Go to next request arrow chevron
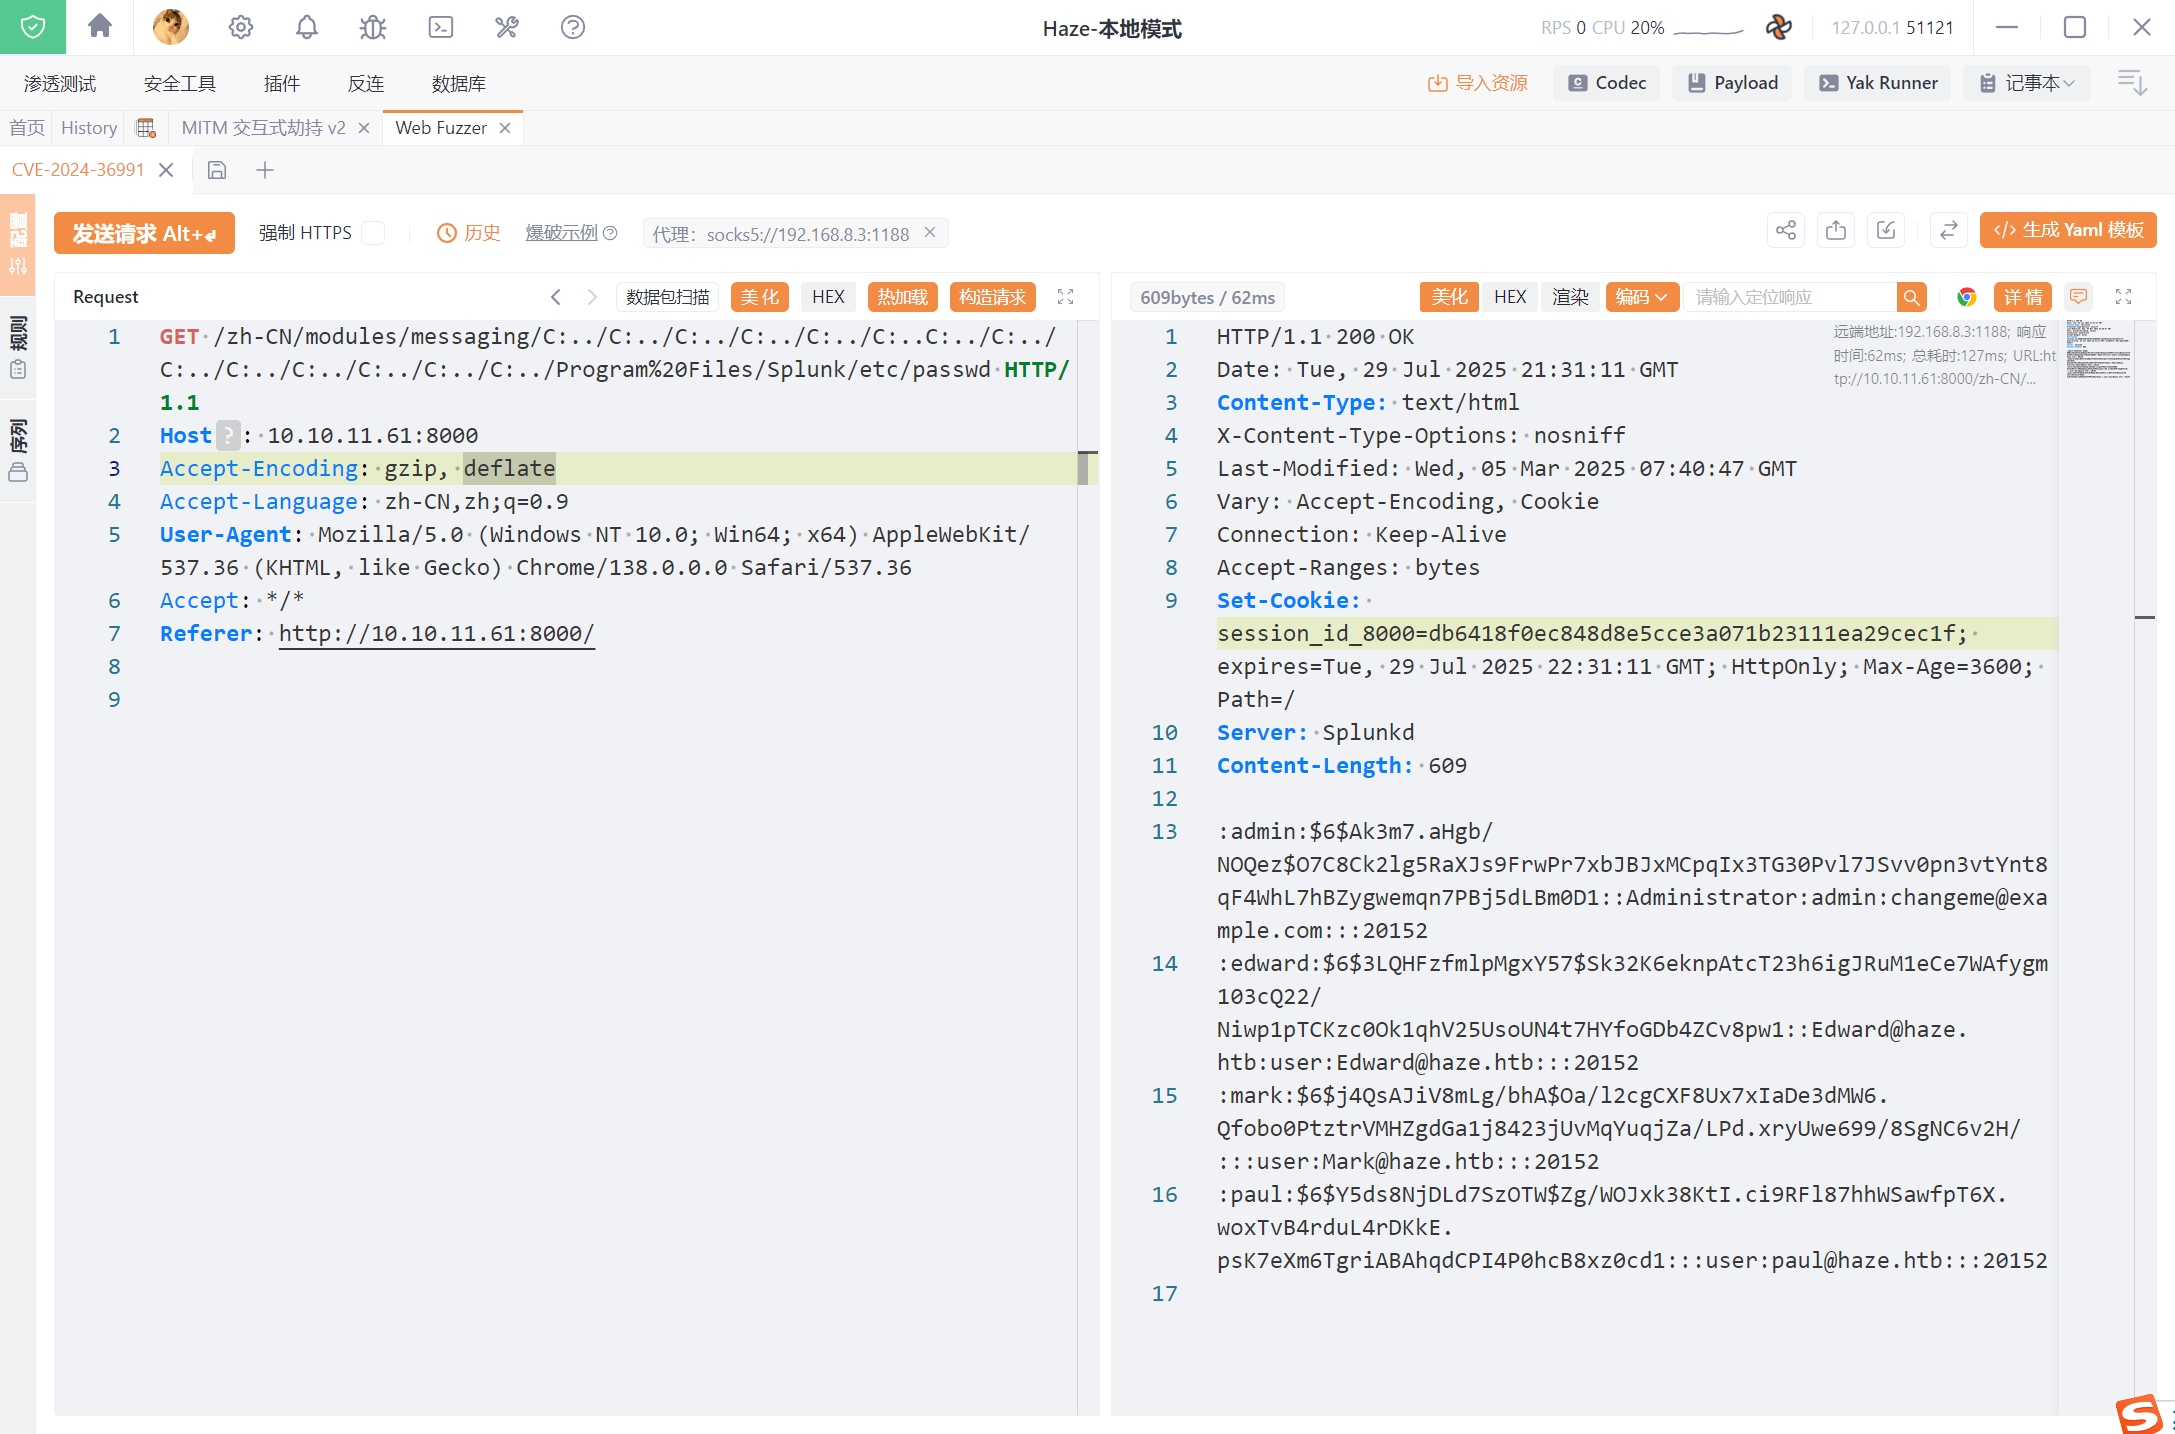The width and height of the screenshot is (2175, 1434). pos(592,297)
